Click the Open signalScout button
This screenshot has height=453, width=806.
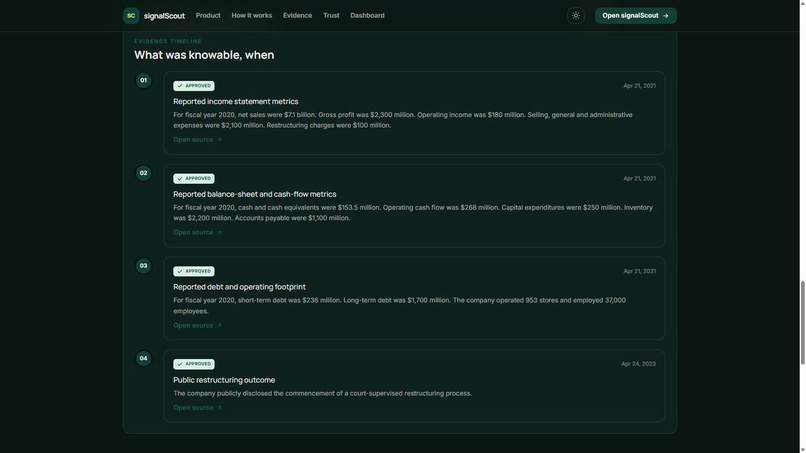pyautogui.click(x=636, y=15)
